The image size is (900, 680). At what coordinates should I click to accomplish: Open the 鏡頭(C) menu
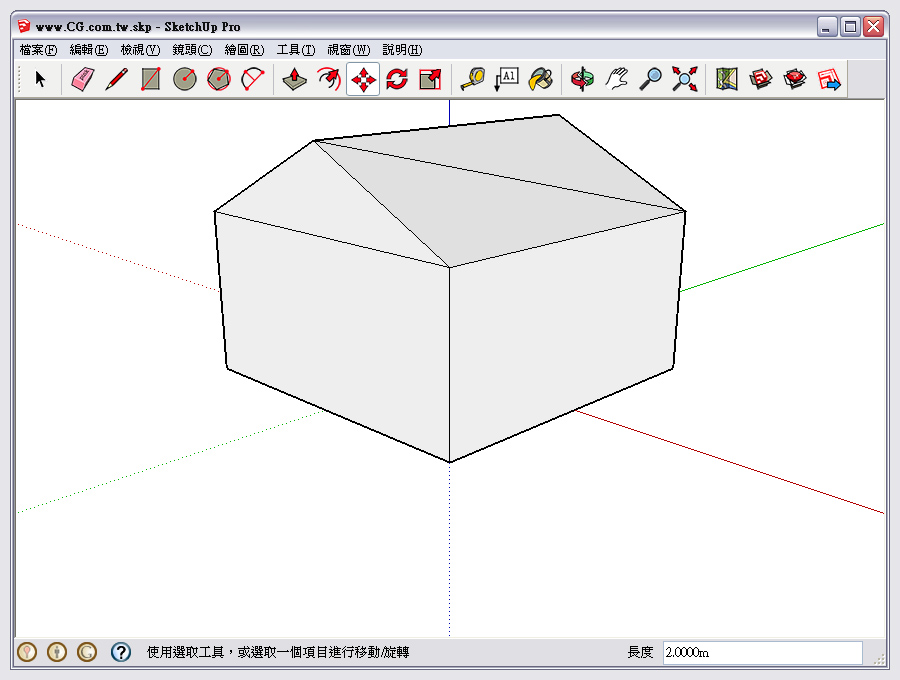click(192, 50)
